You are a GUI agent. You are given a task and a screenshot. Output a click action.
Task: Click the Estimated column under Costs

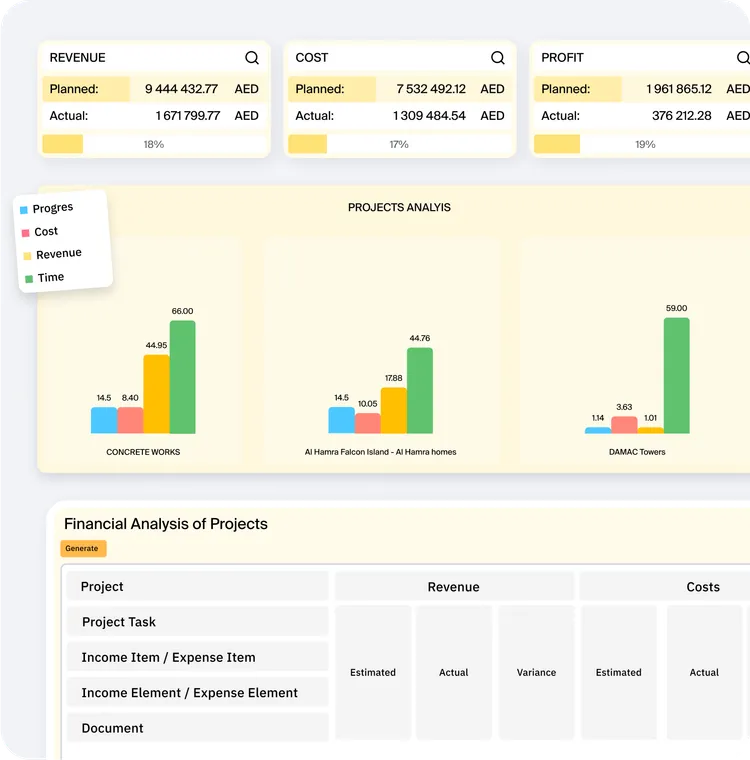tap(619, 672)
